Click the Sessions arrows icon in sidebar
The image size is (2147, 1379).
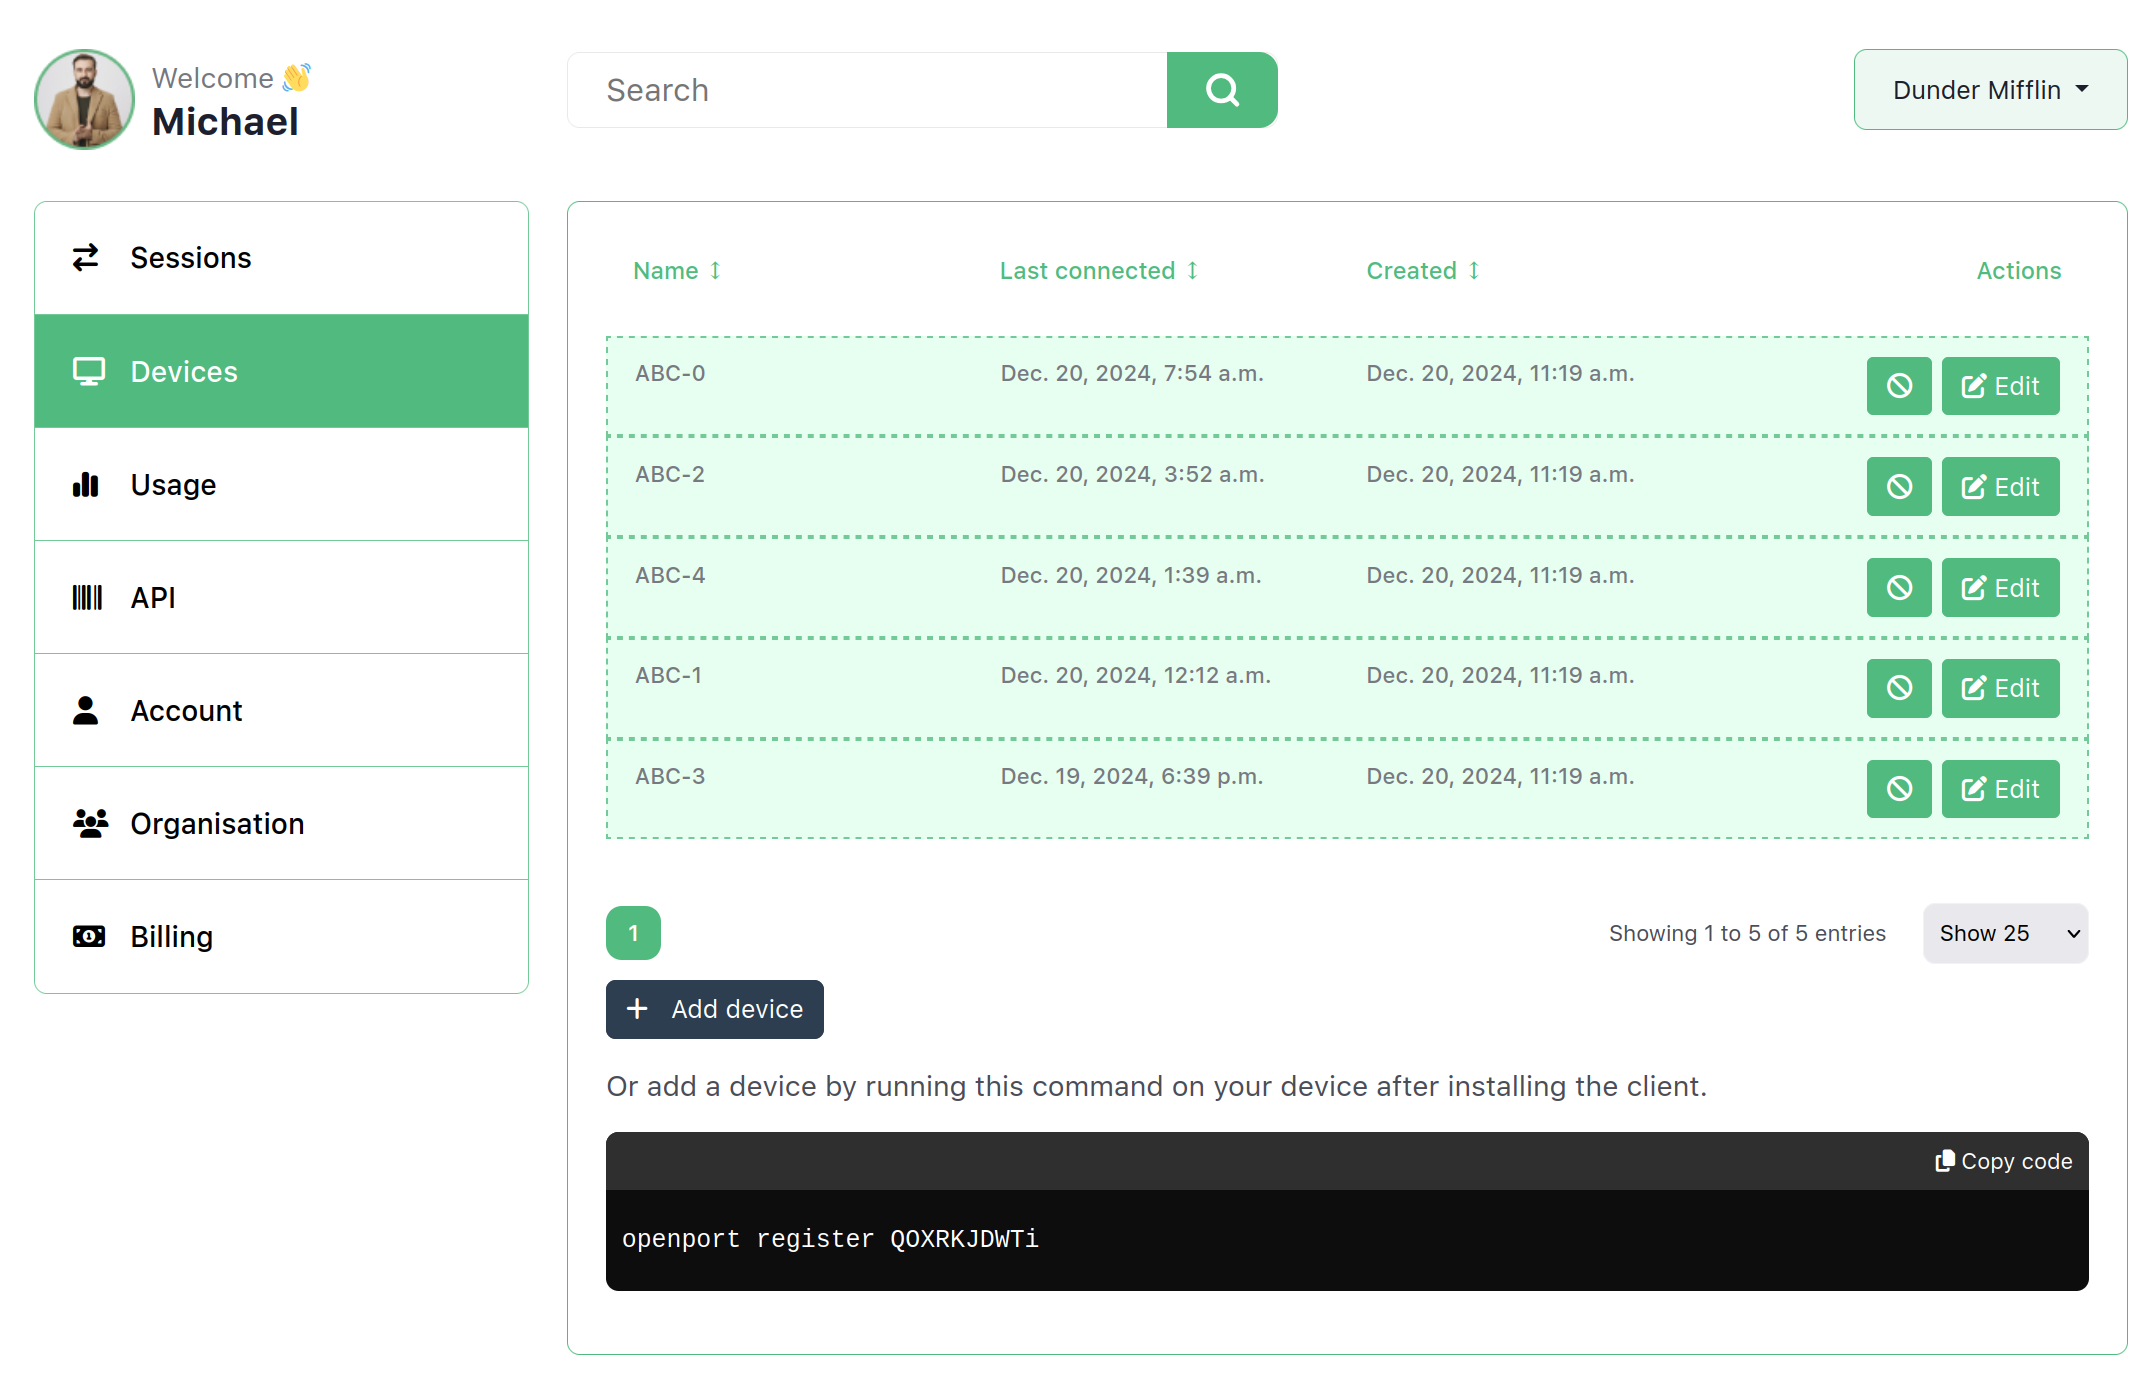click(x=86, y=258)
